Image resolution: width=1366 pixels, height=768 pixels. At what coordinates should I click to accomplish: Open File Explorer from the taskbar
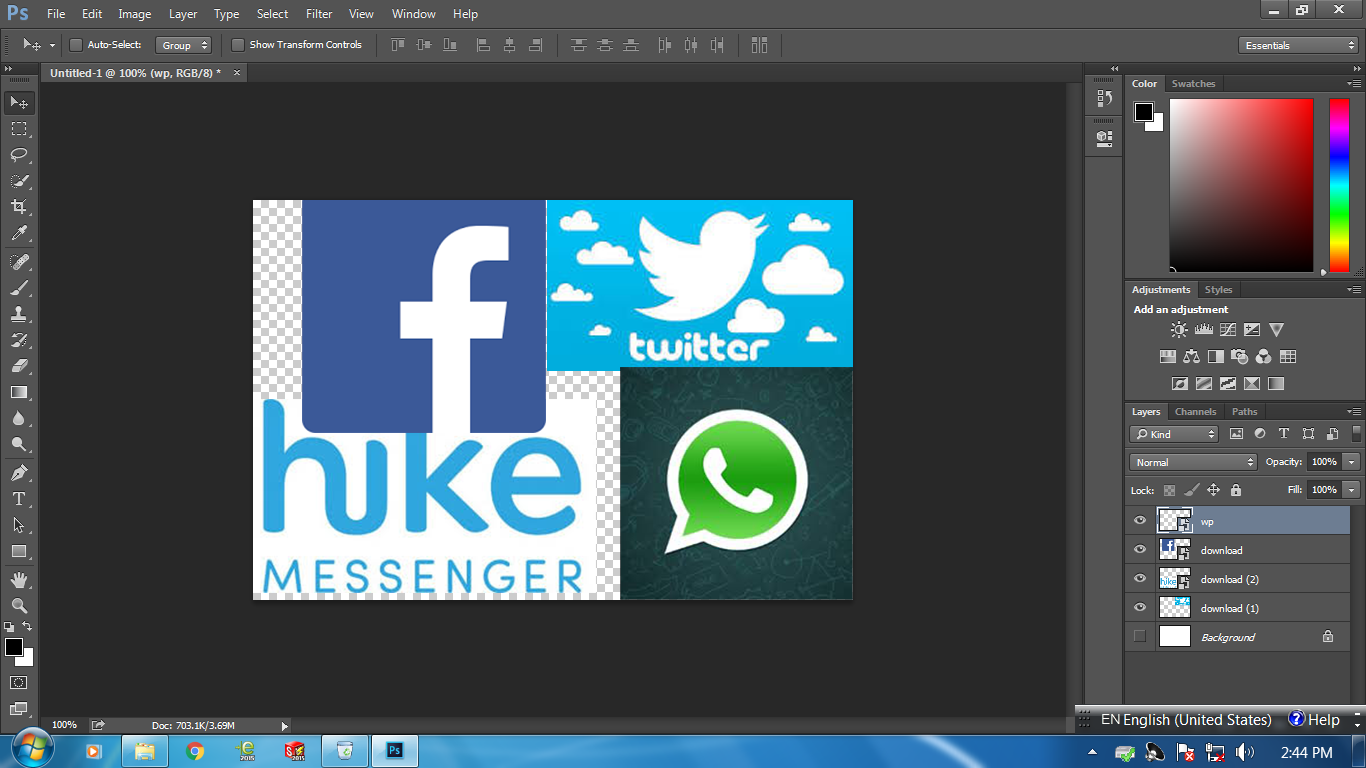click(x=145, y=750)
